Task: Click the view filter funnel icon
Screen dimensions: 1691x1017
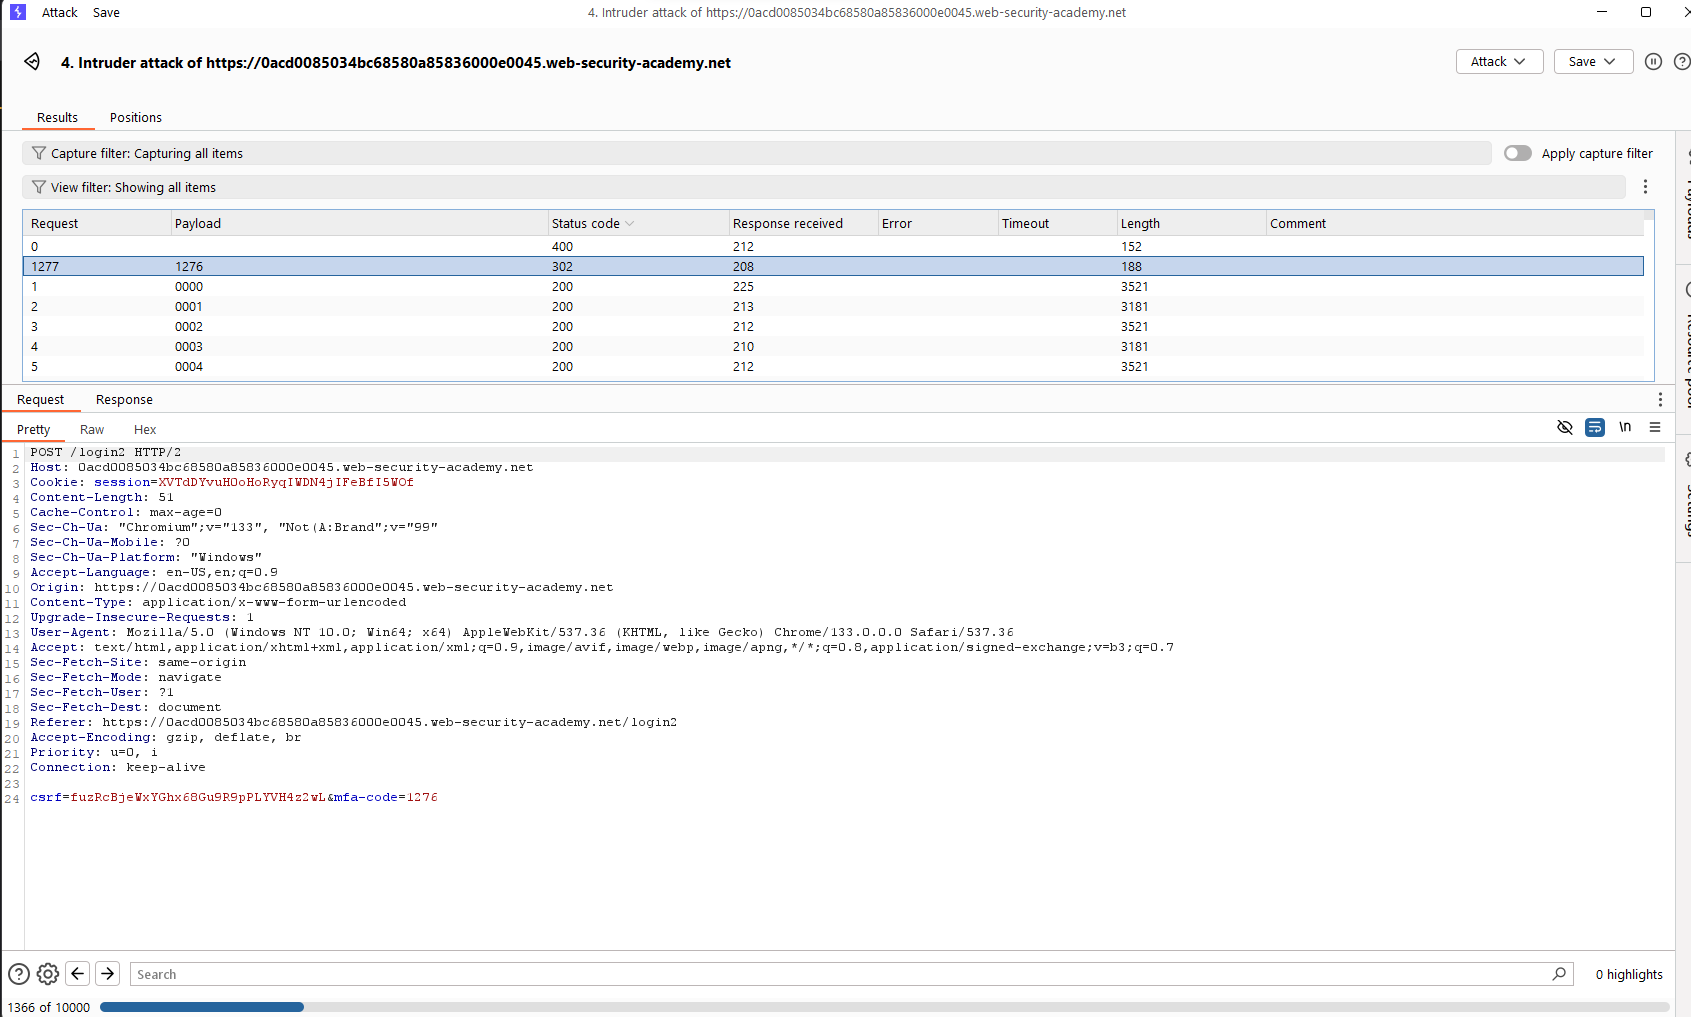Action: [x=39, y=187]
